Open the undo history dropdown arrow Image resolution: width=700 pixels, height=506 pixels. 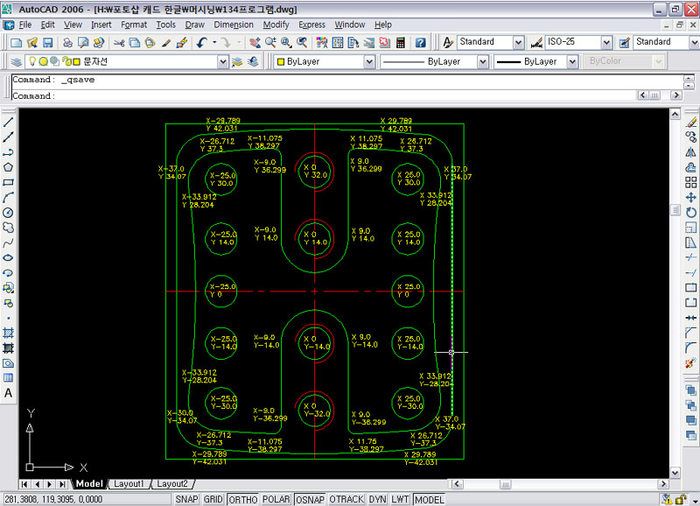point(214,42)
